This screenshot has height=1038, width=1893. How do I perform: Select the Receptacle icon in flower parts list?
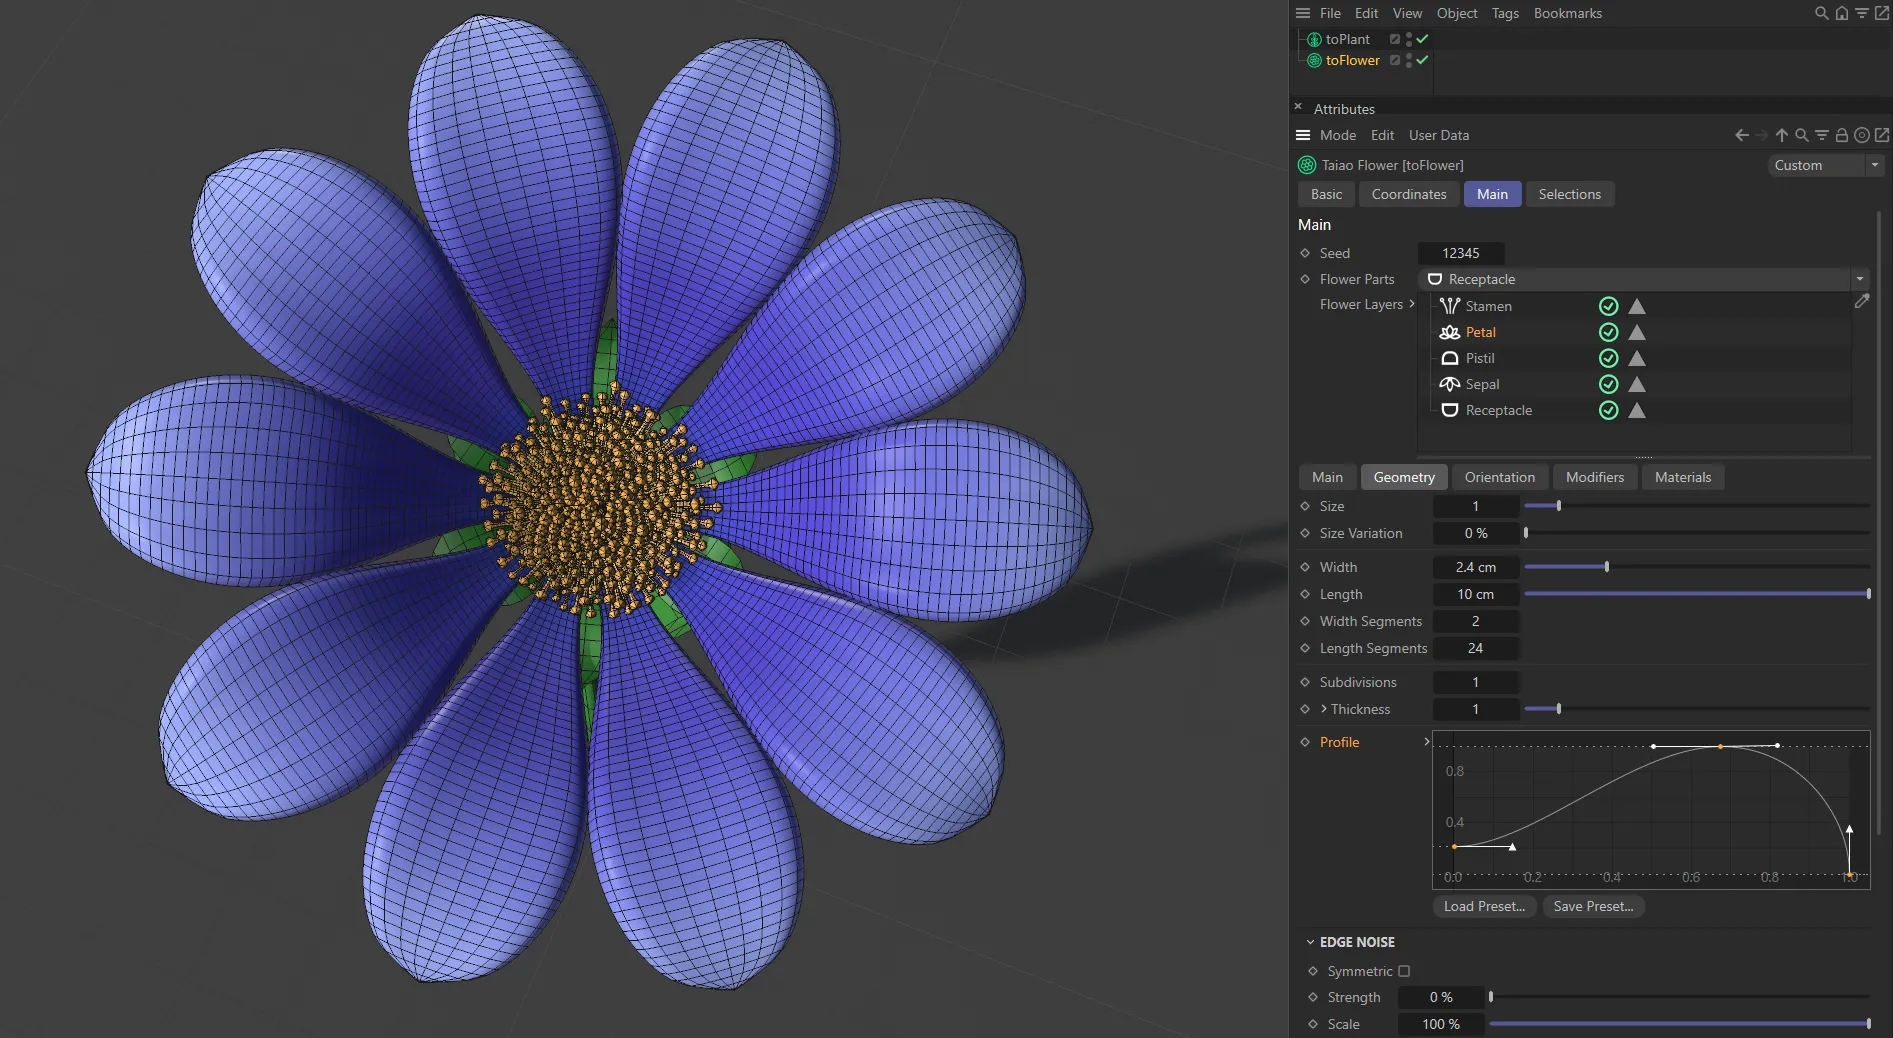[1450, 410]
